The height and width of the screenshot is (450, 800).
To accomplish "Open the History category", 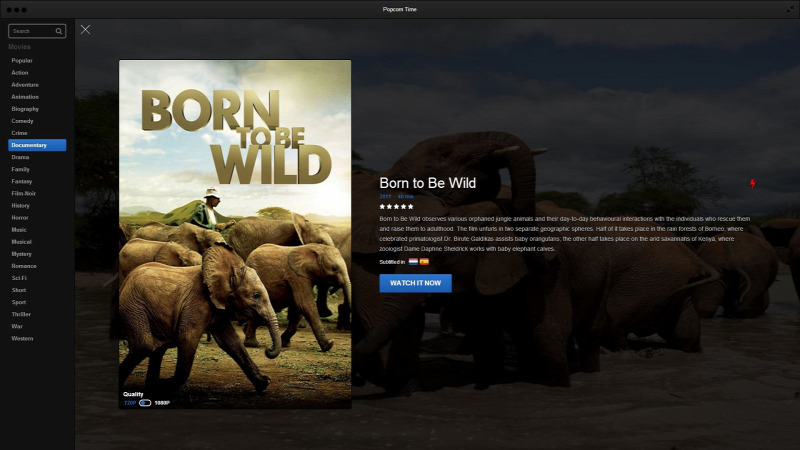I will (x=20, y=206).
